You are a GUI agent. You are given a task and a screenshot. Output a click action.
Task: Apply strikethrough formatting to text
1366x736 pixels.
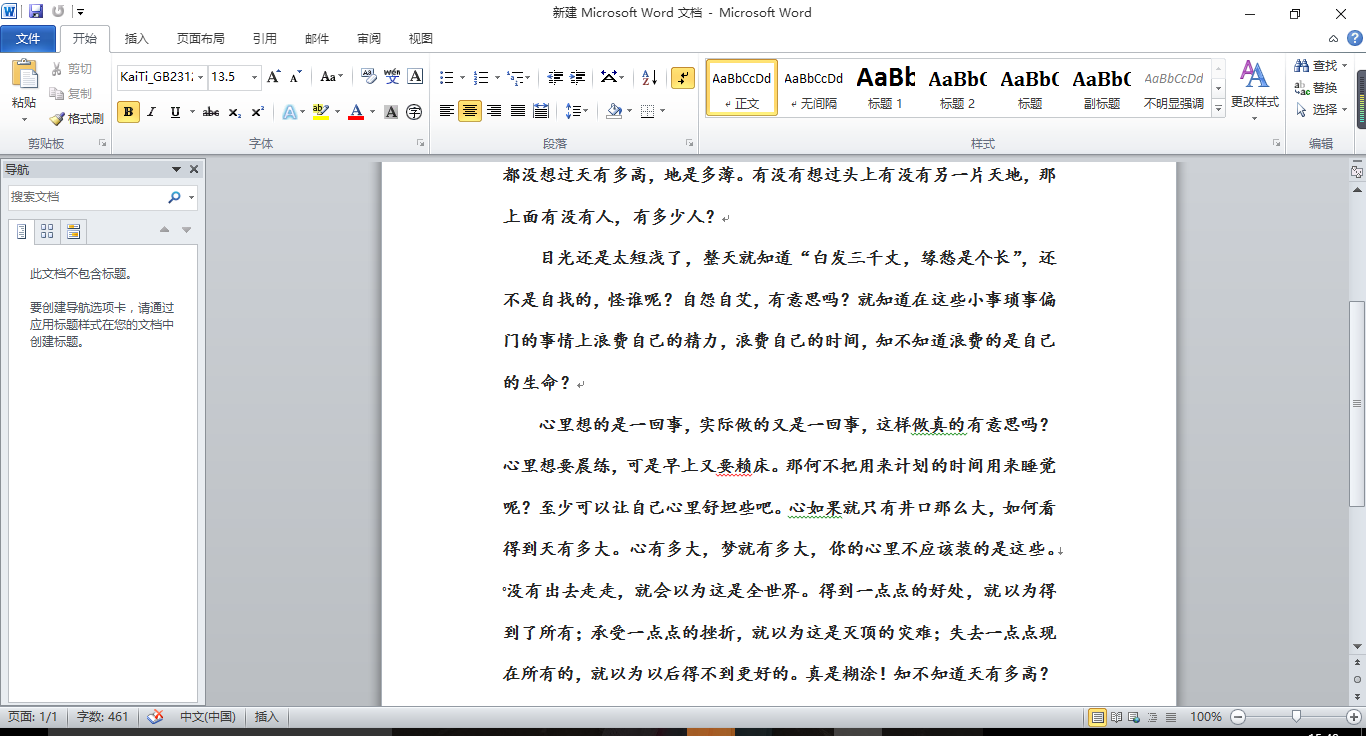click(210, 112)
